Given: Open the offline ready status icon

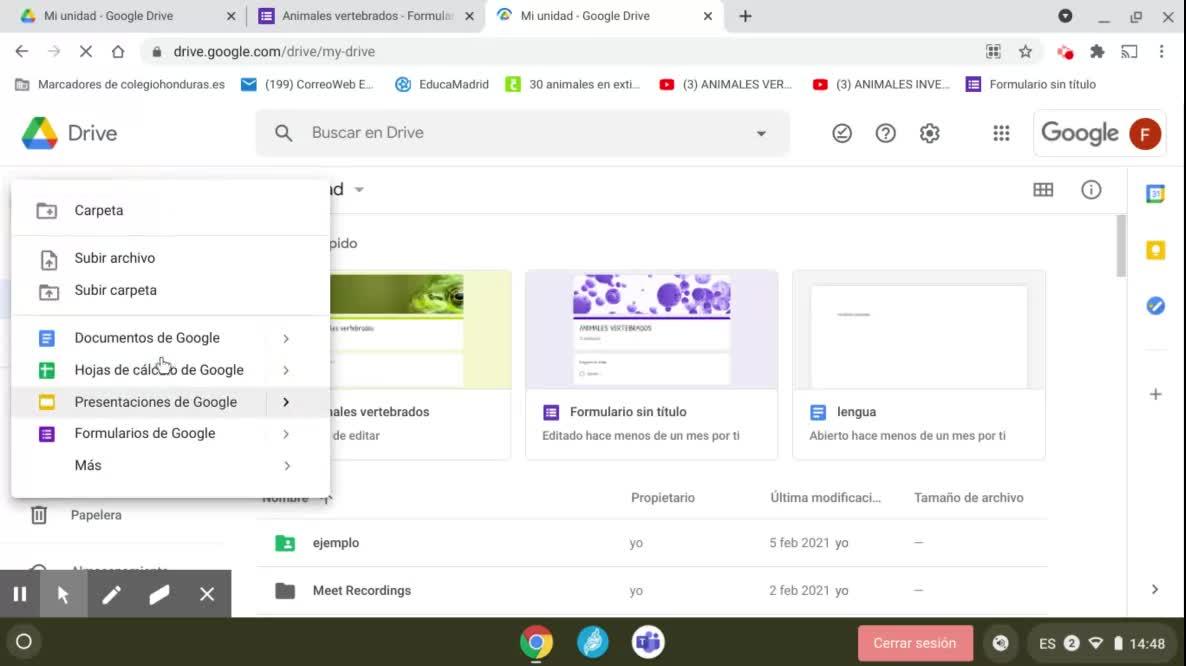Looking at the screenshot, I should 842,133.
